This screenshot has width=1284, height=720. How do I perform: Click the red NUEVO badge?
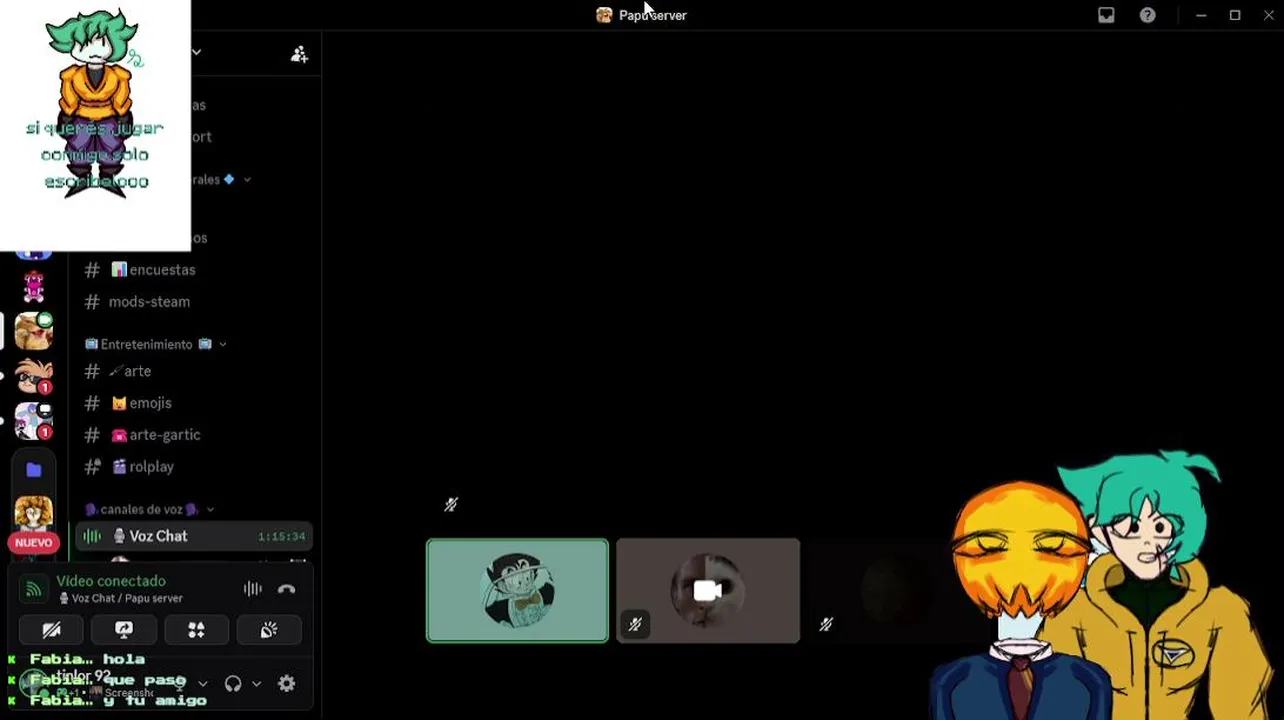coord(33,543)
